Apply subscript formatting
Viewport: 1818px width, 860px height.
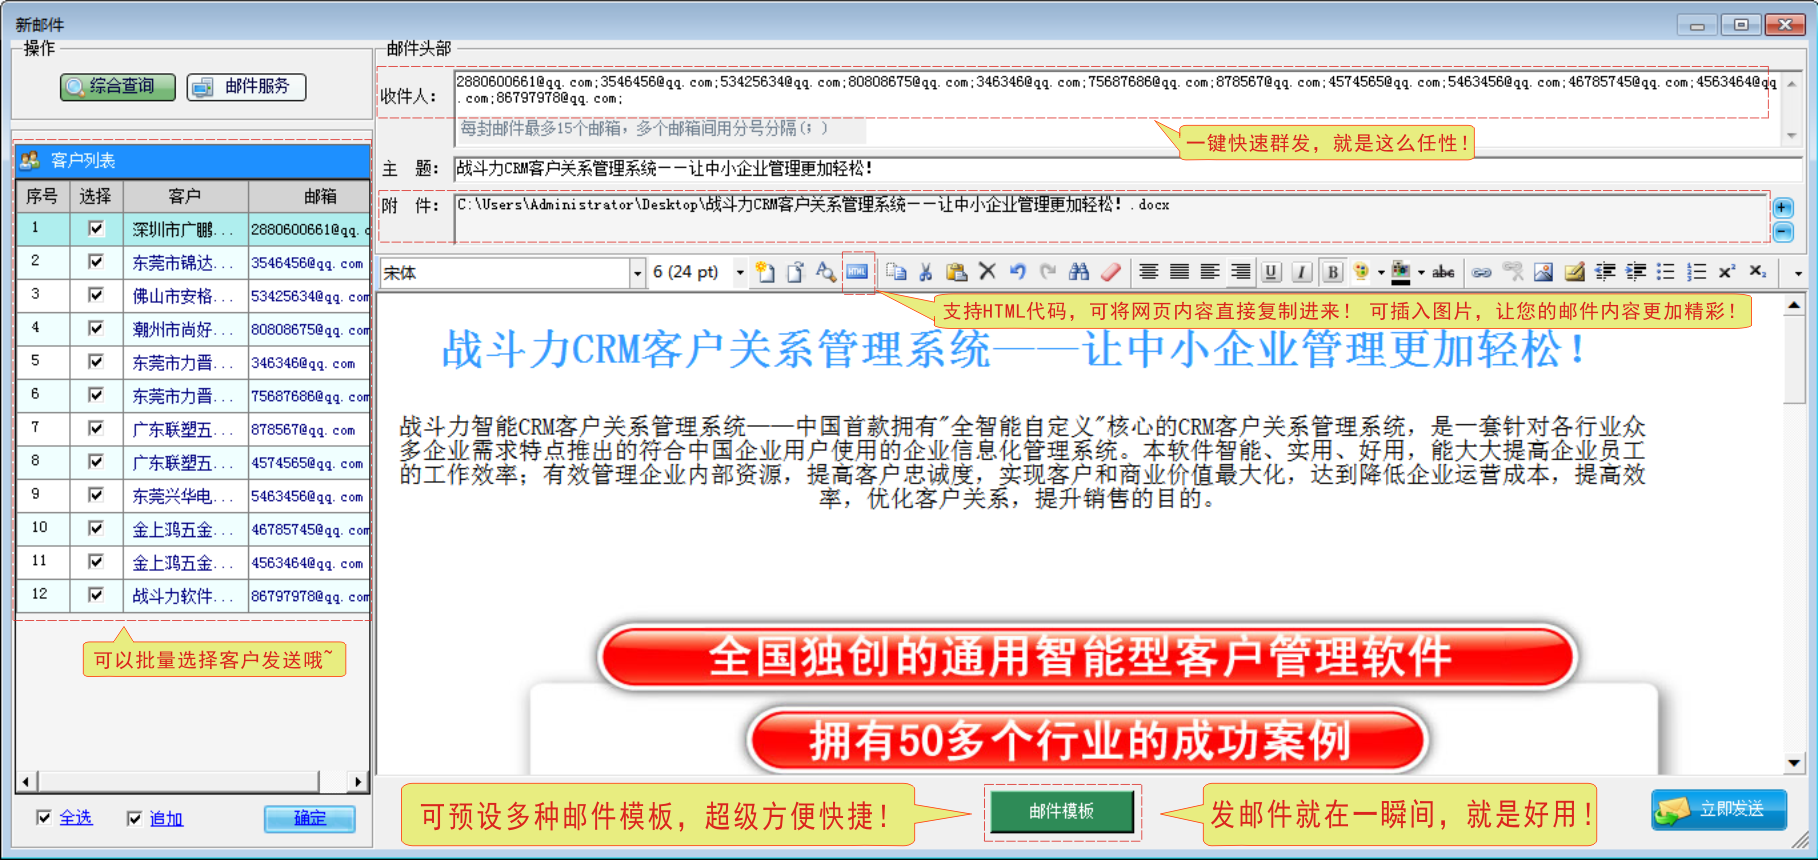1758,272
